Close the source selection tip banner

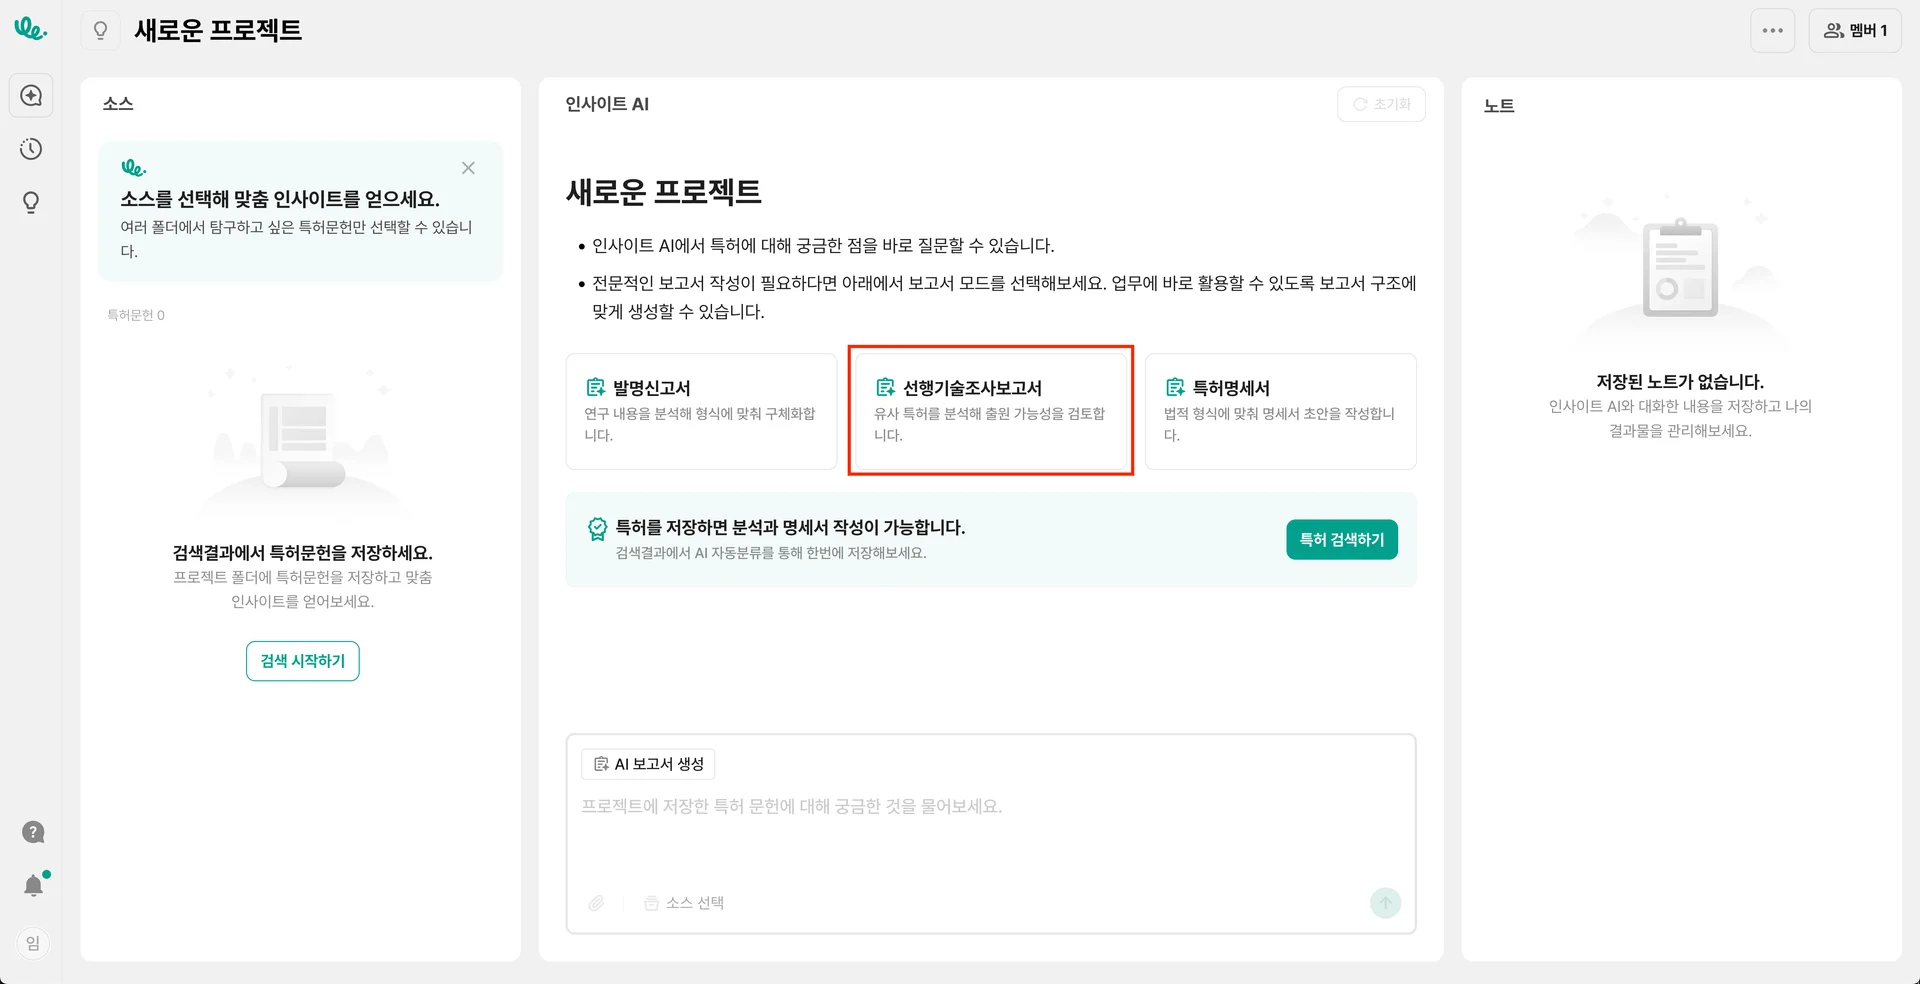[468, 168]
